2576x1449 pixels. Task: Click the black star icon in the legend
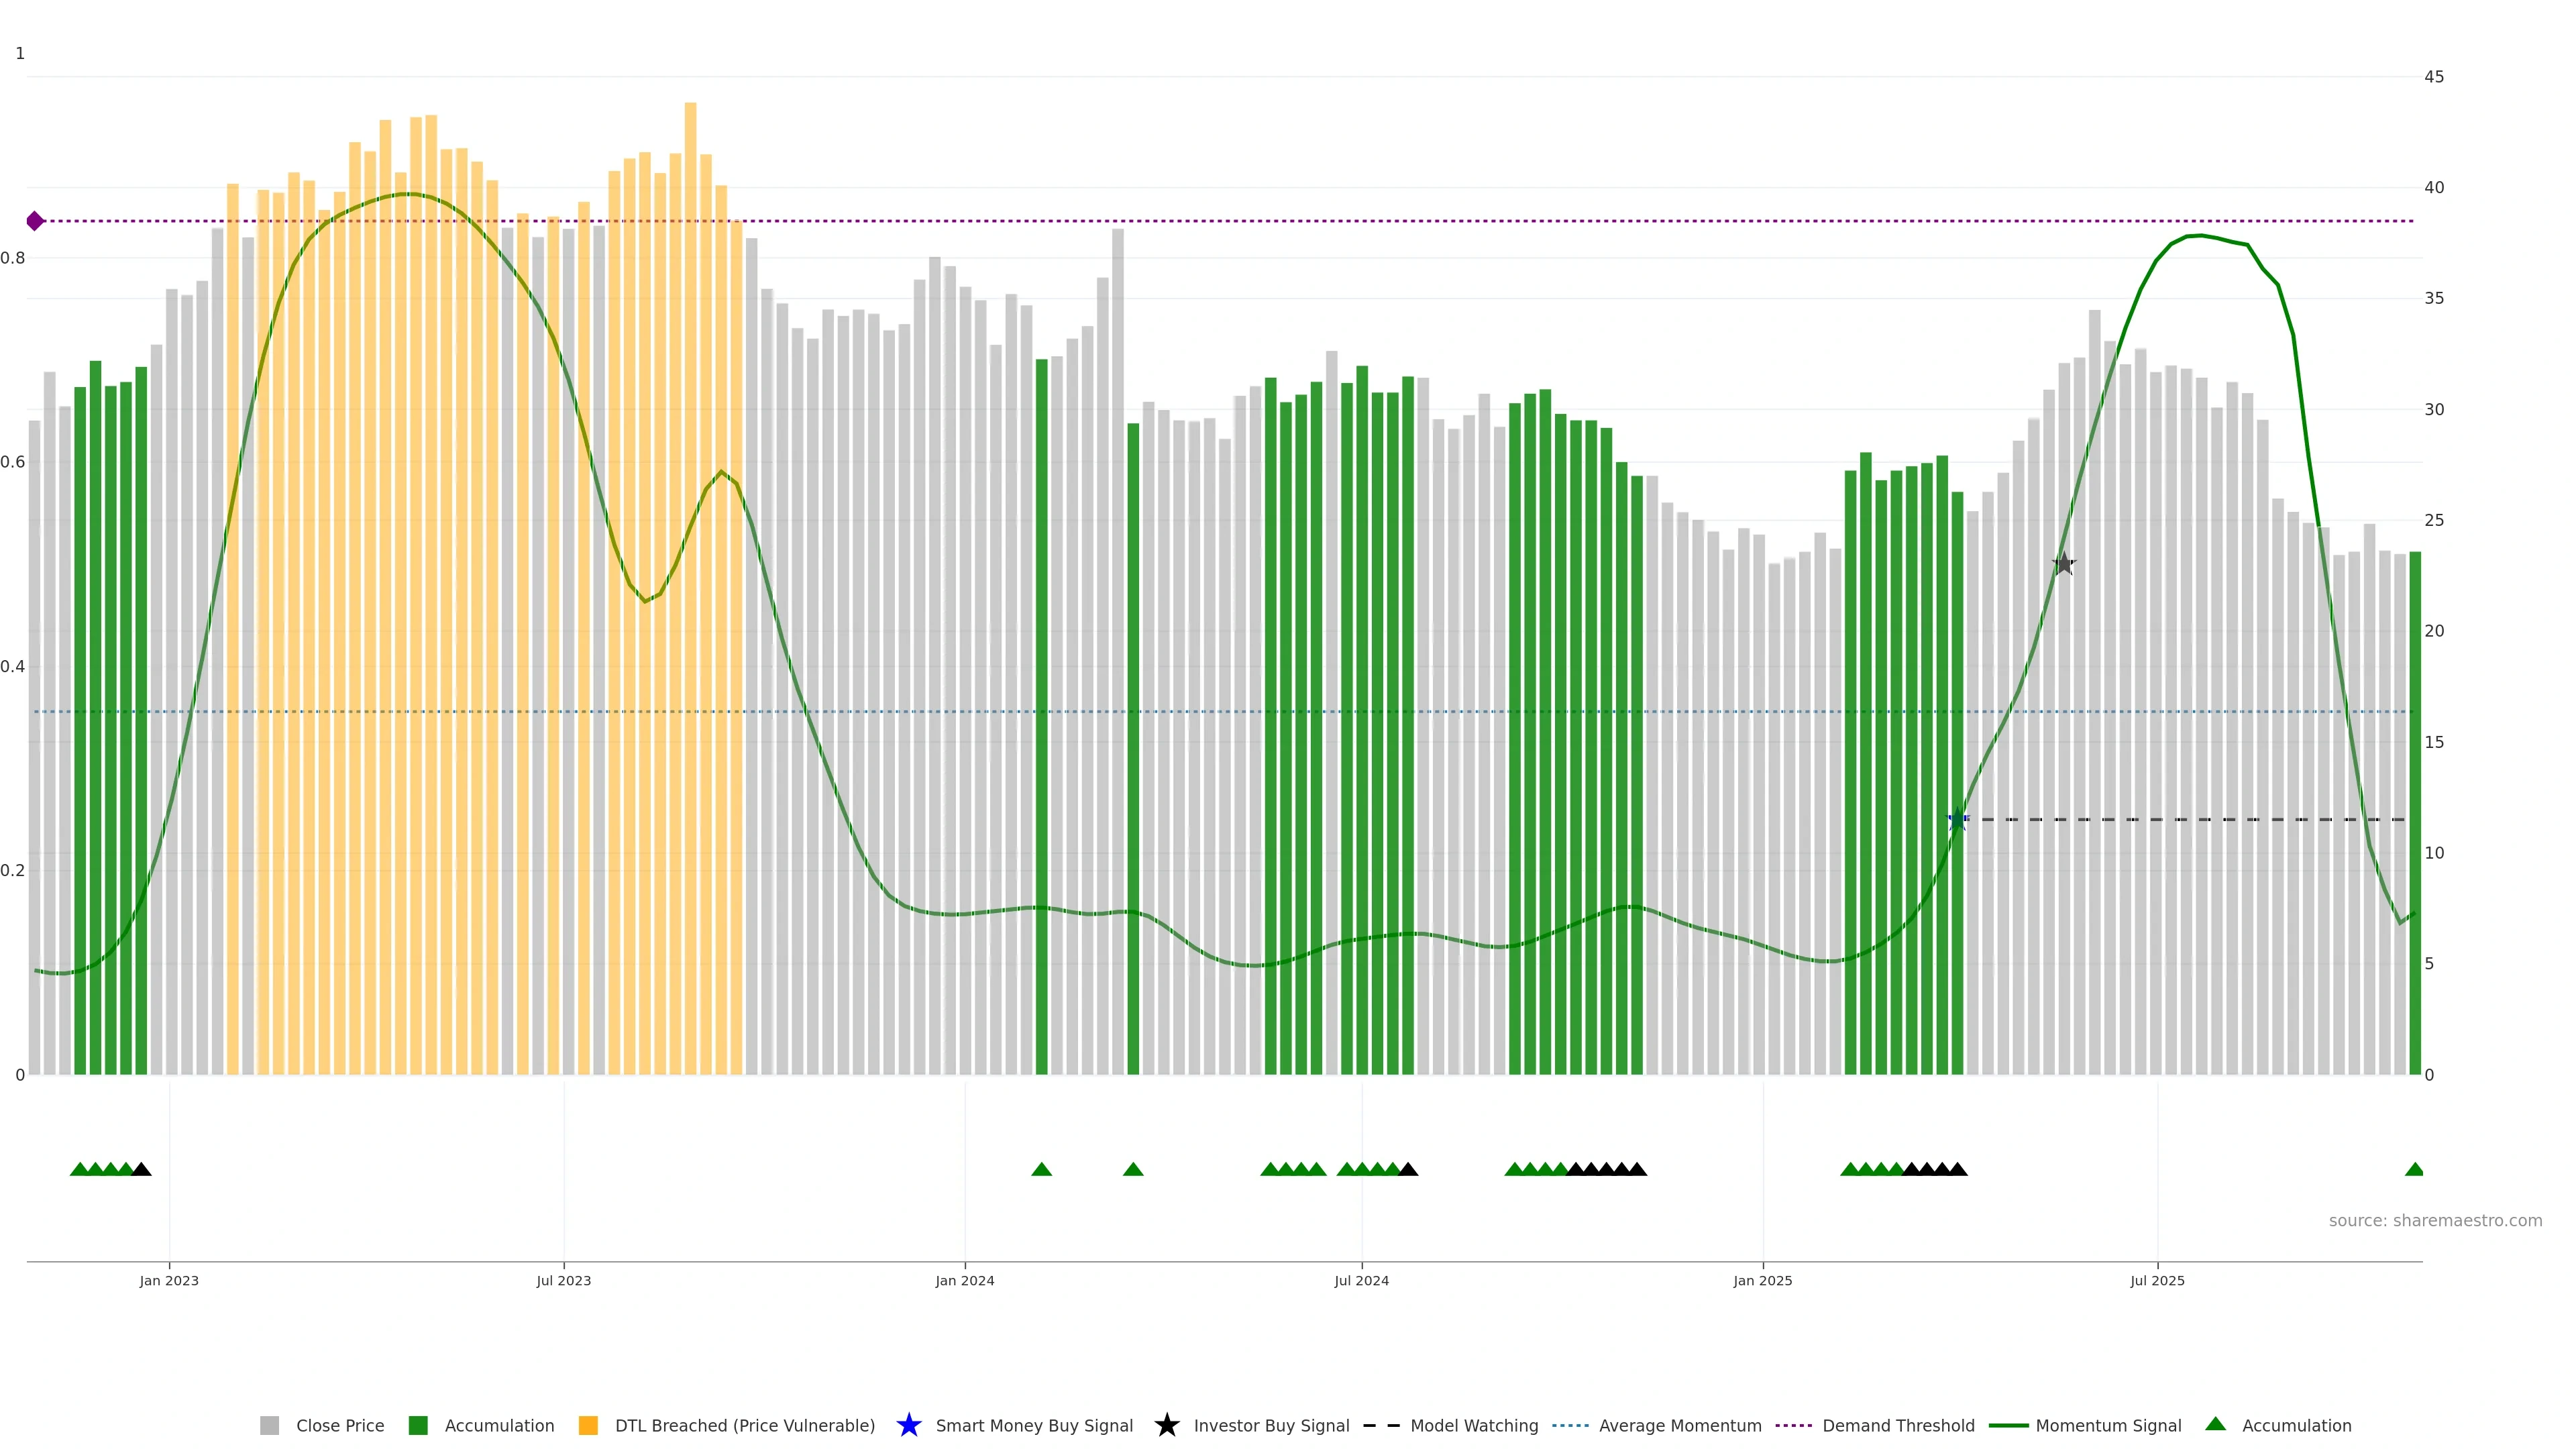(x=1166, y=1425)
